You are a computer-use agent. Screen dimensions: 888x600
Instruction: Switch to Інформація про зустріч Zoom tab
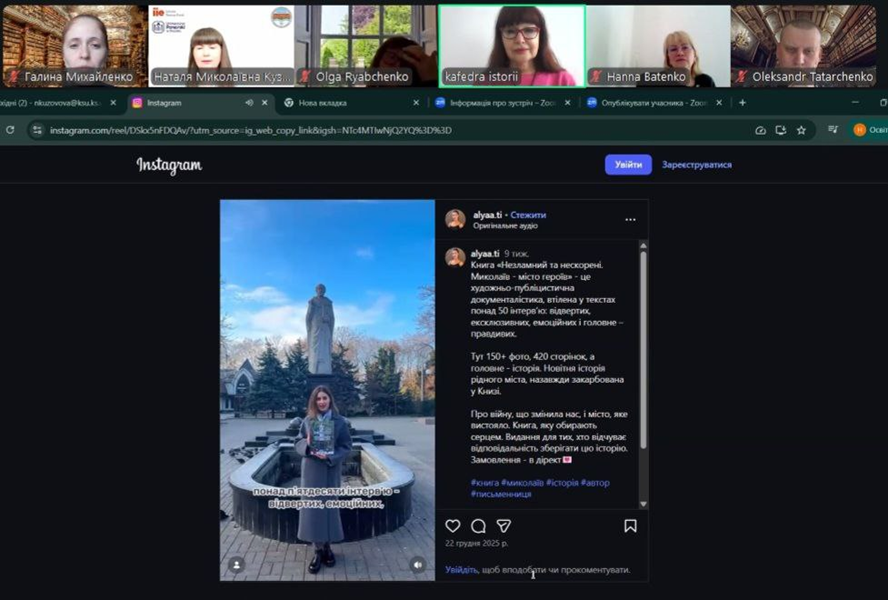tap(495, 102)
